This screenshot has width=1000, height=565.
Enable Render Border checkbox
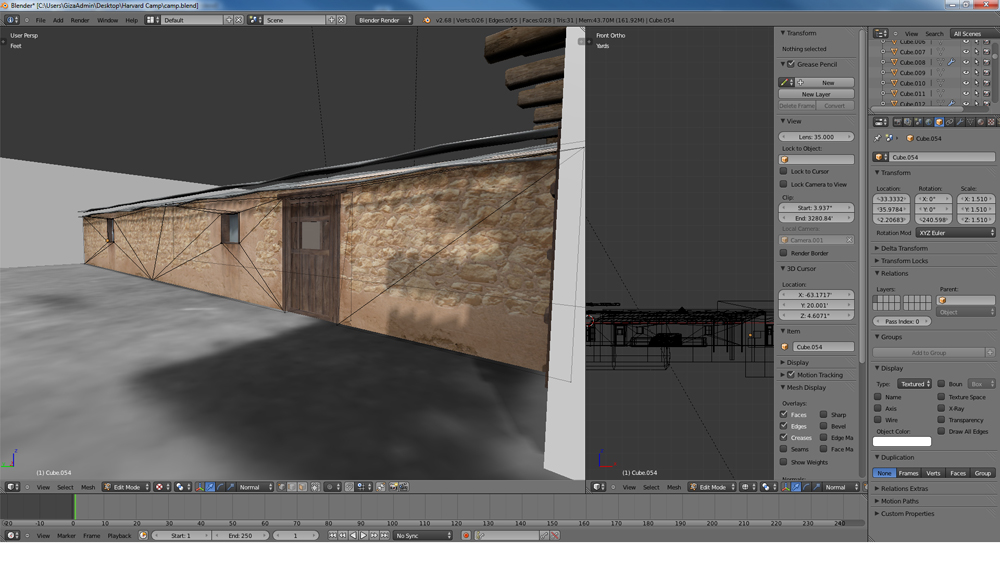point(784,253)
